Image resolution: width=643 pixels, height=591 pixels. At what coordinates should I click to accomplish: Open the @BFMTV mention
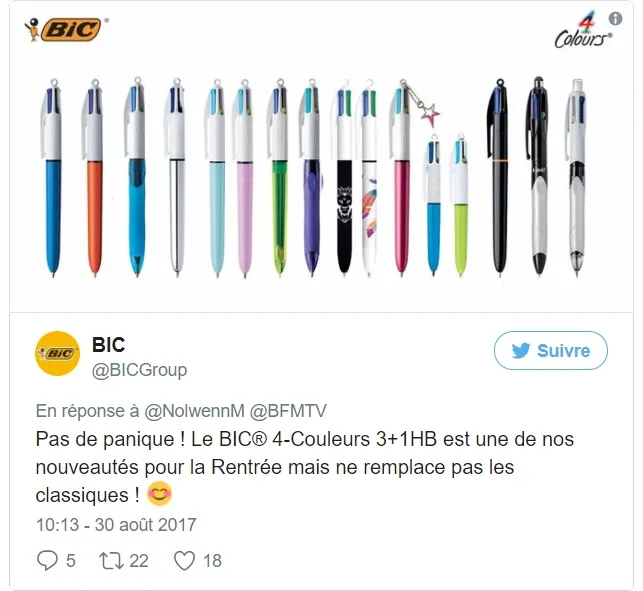[288, 411]
